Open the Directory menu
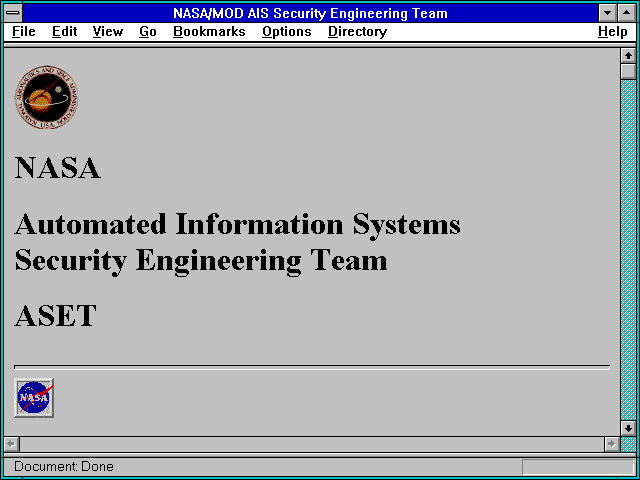Viewport: 640px width, 480px height. pyautogui.click(x=358, y=32)
